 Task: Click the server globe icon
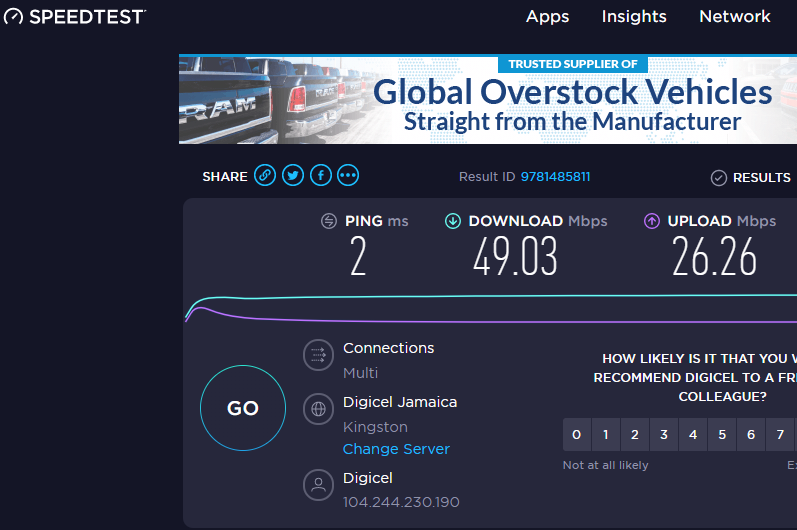(x=318, y=409)
